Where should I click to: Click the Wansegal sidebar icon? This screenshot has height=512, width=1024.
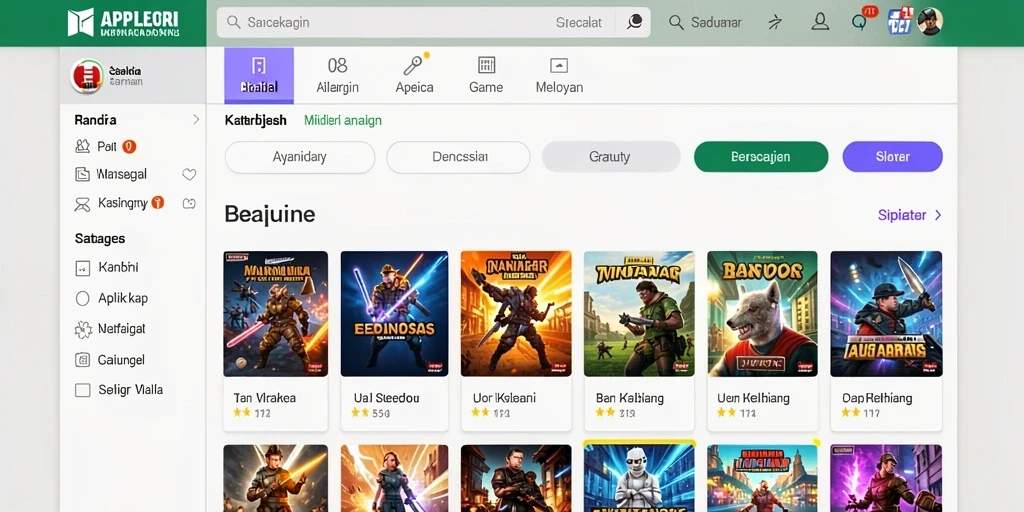[x=82, y=174]
